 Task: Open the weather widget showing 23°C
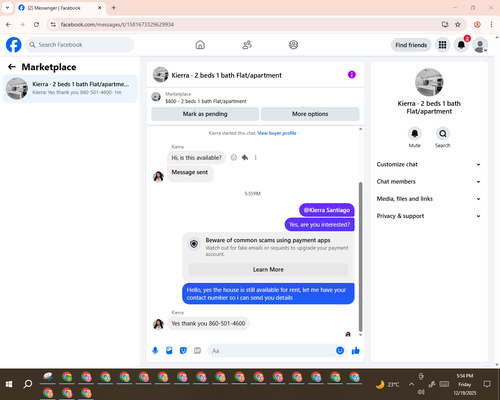click(x=388, y=384)
